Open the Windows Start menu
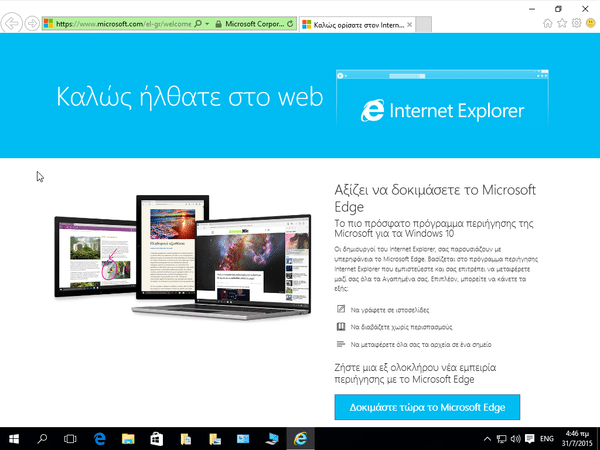 click(14, 439)
